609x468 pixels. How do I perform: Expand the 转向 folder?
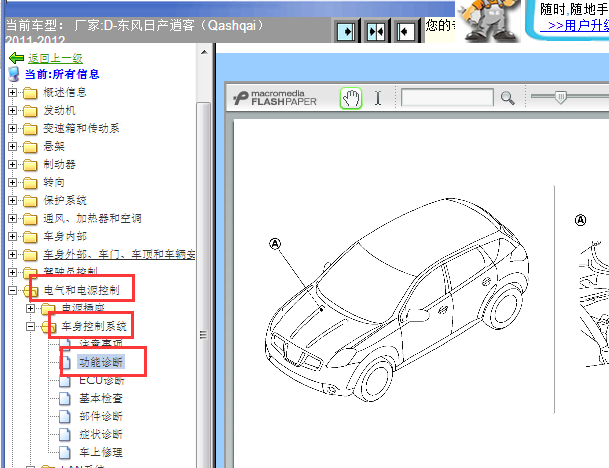click(12, 182)
